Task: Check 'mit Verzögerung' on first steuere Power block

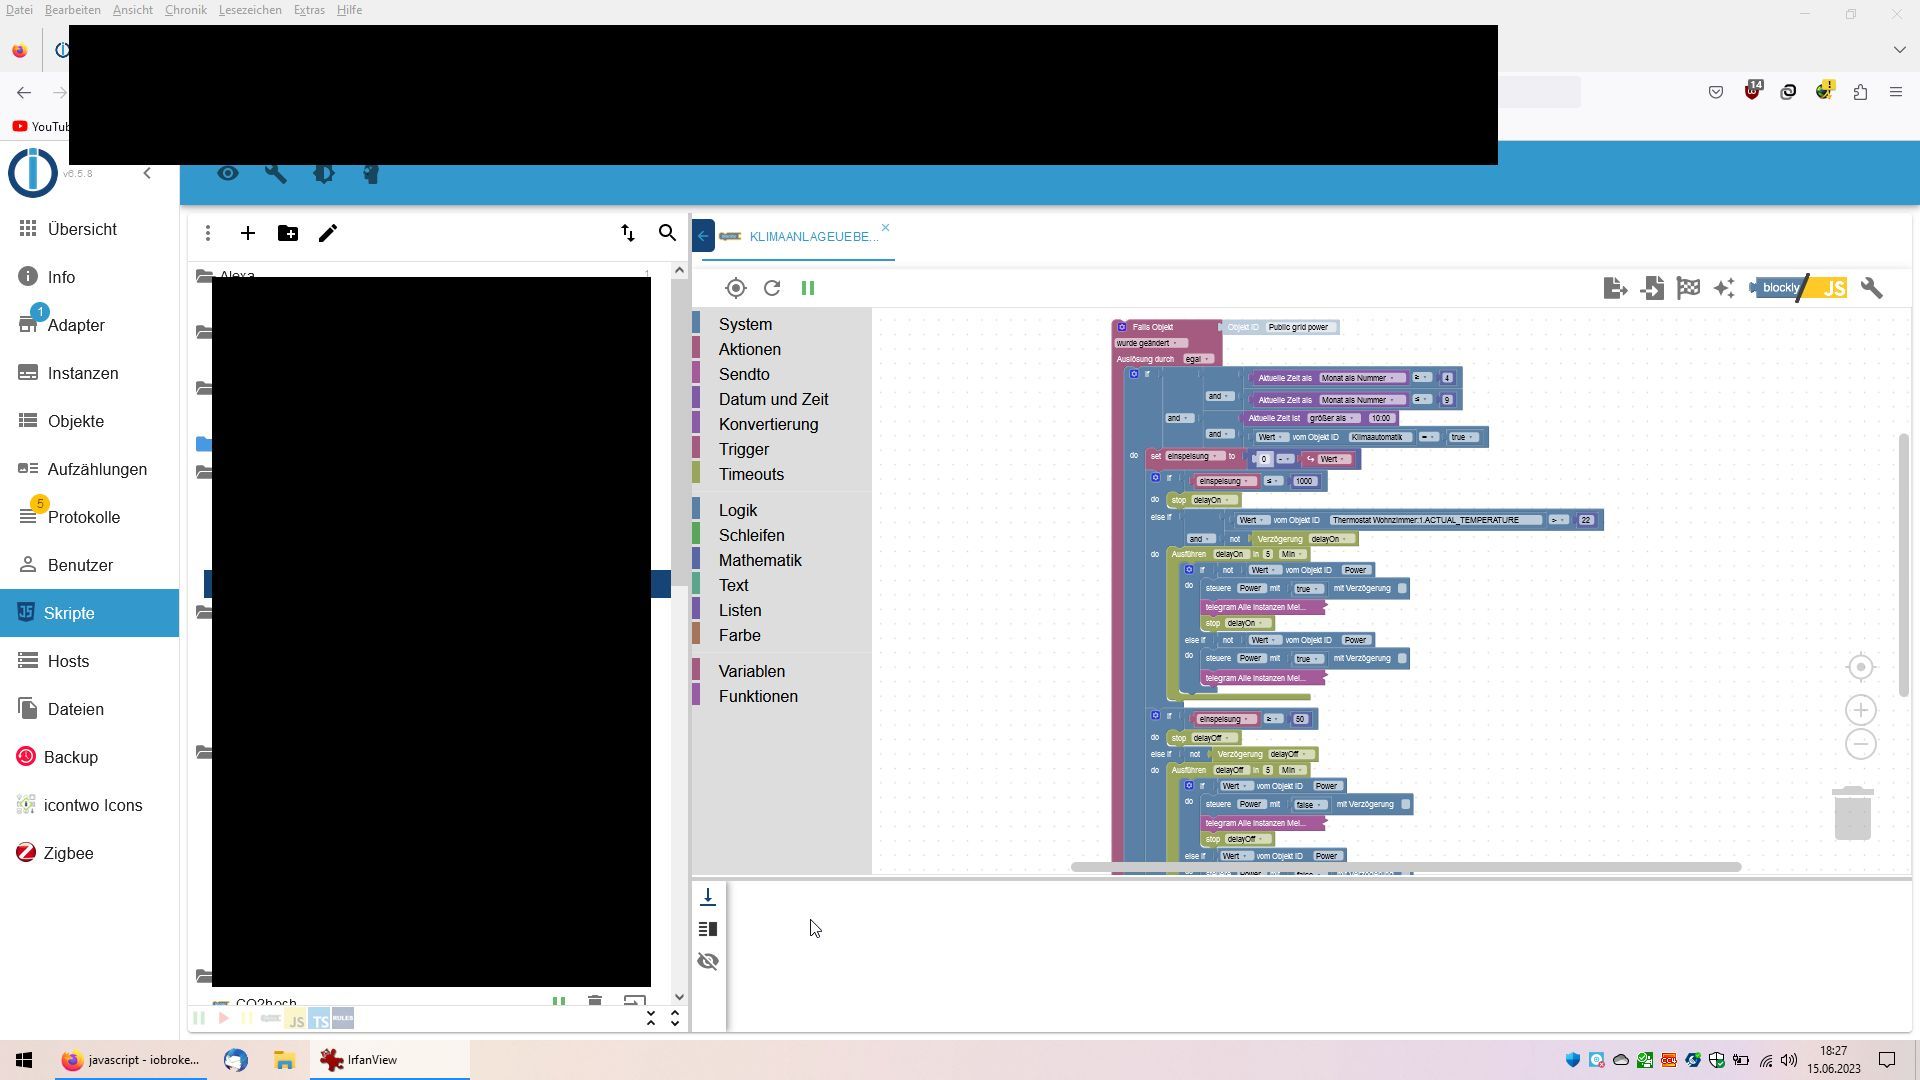Action: pyautogui.click(x=1402, y=589)
